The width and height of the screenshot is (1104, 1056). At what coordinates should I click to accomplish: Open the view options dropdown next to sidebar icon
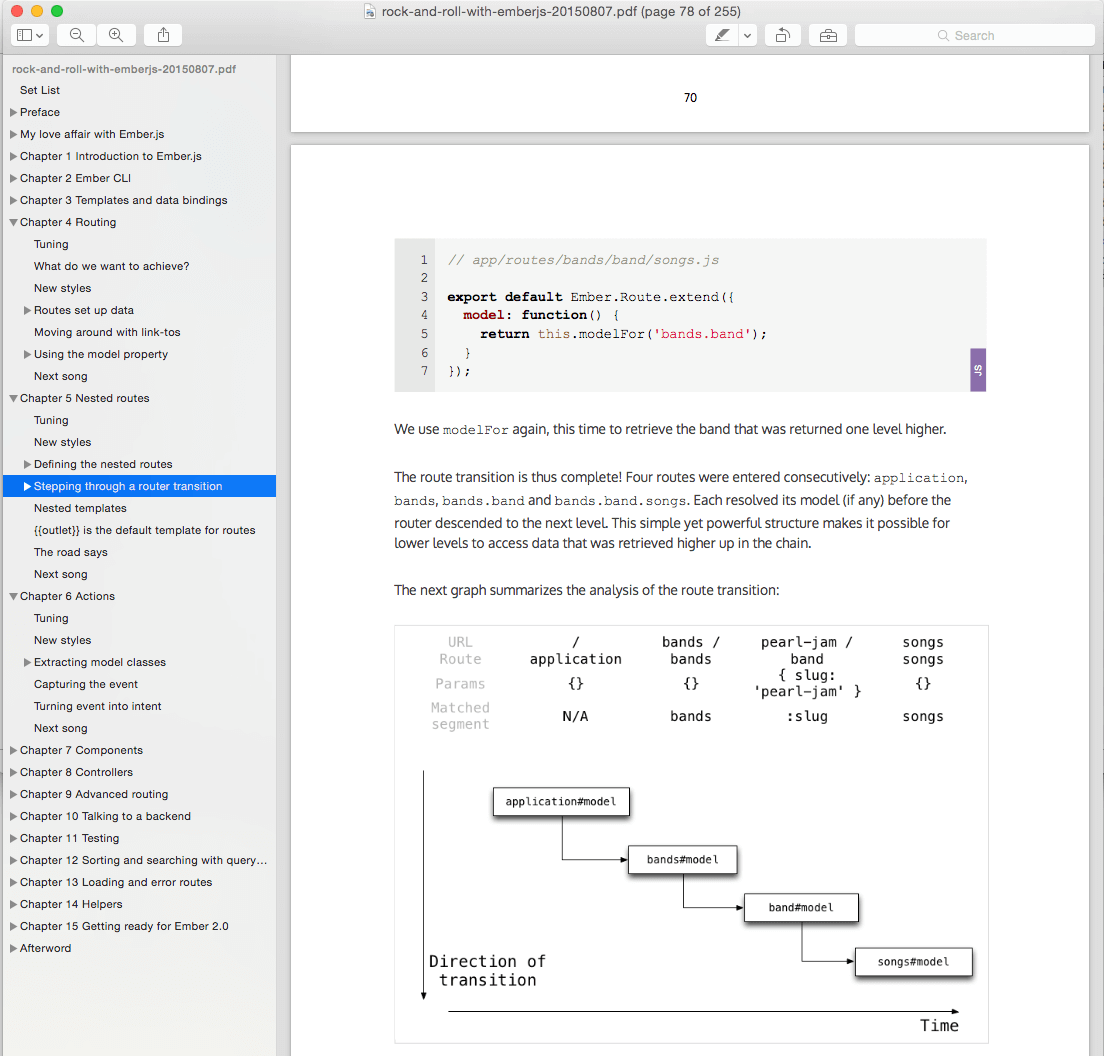[41, 35]
